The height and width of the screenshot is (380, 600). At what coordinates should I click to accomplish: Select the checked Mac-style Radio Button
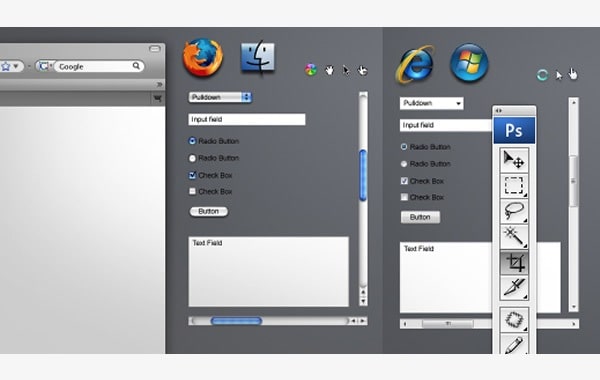pos(192,141)
